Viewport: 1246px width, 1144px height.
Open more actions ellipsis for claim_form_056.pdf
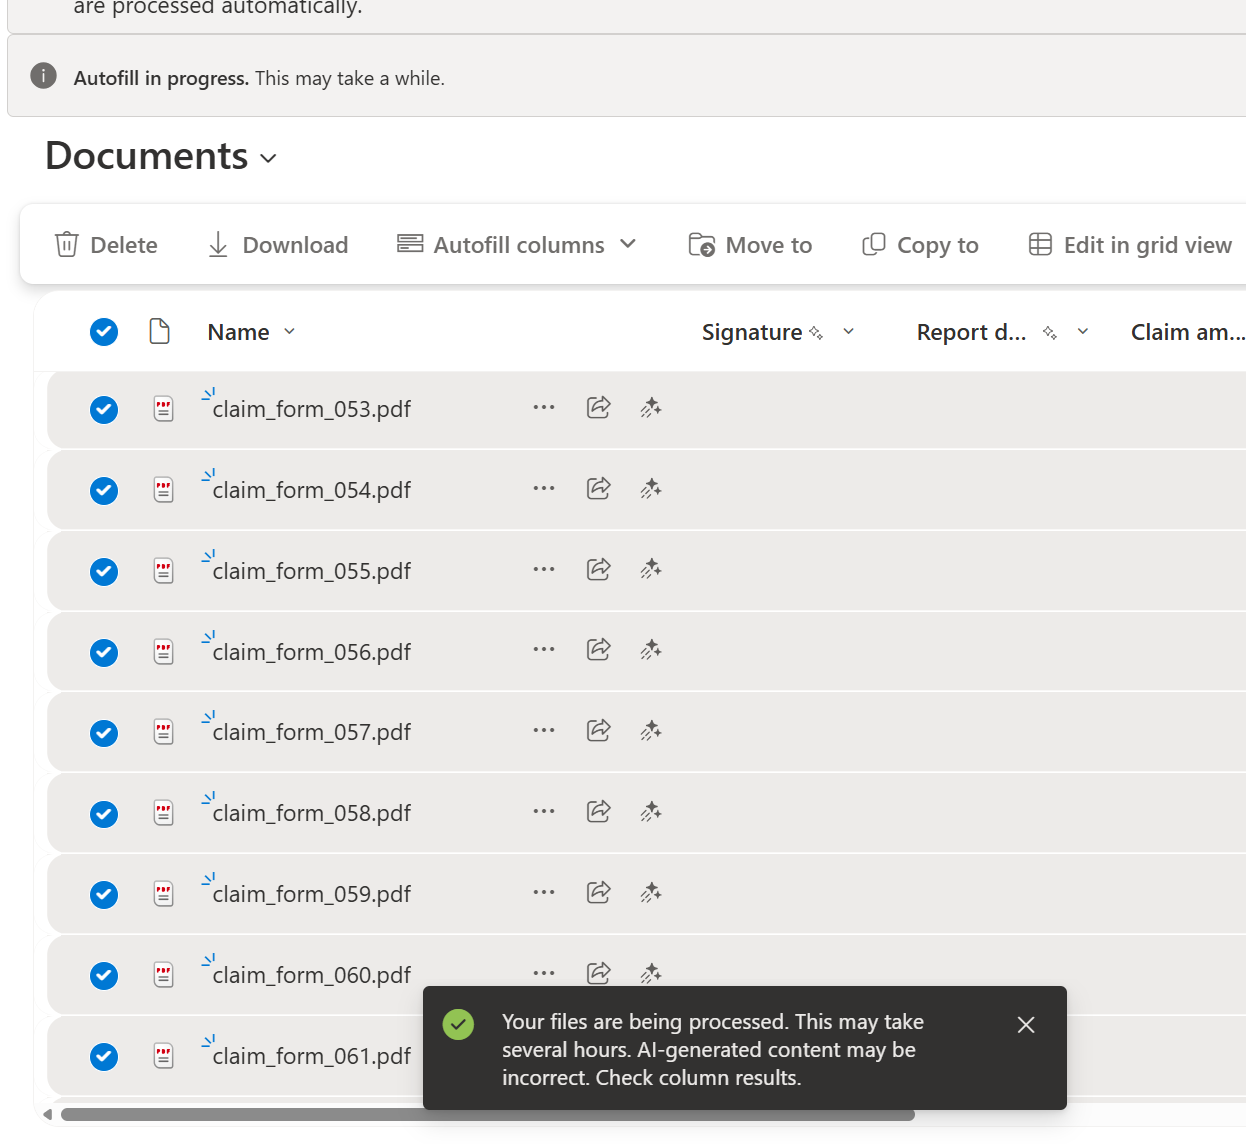point(544,650)
